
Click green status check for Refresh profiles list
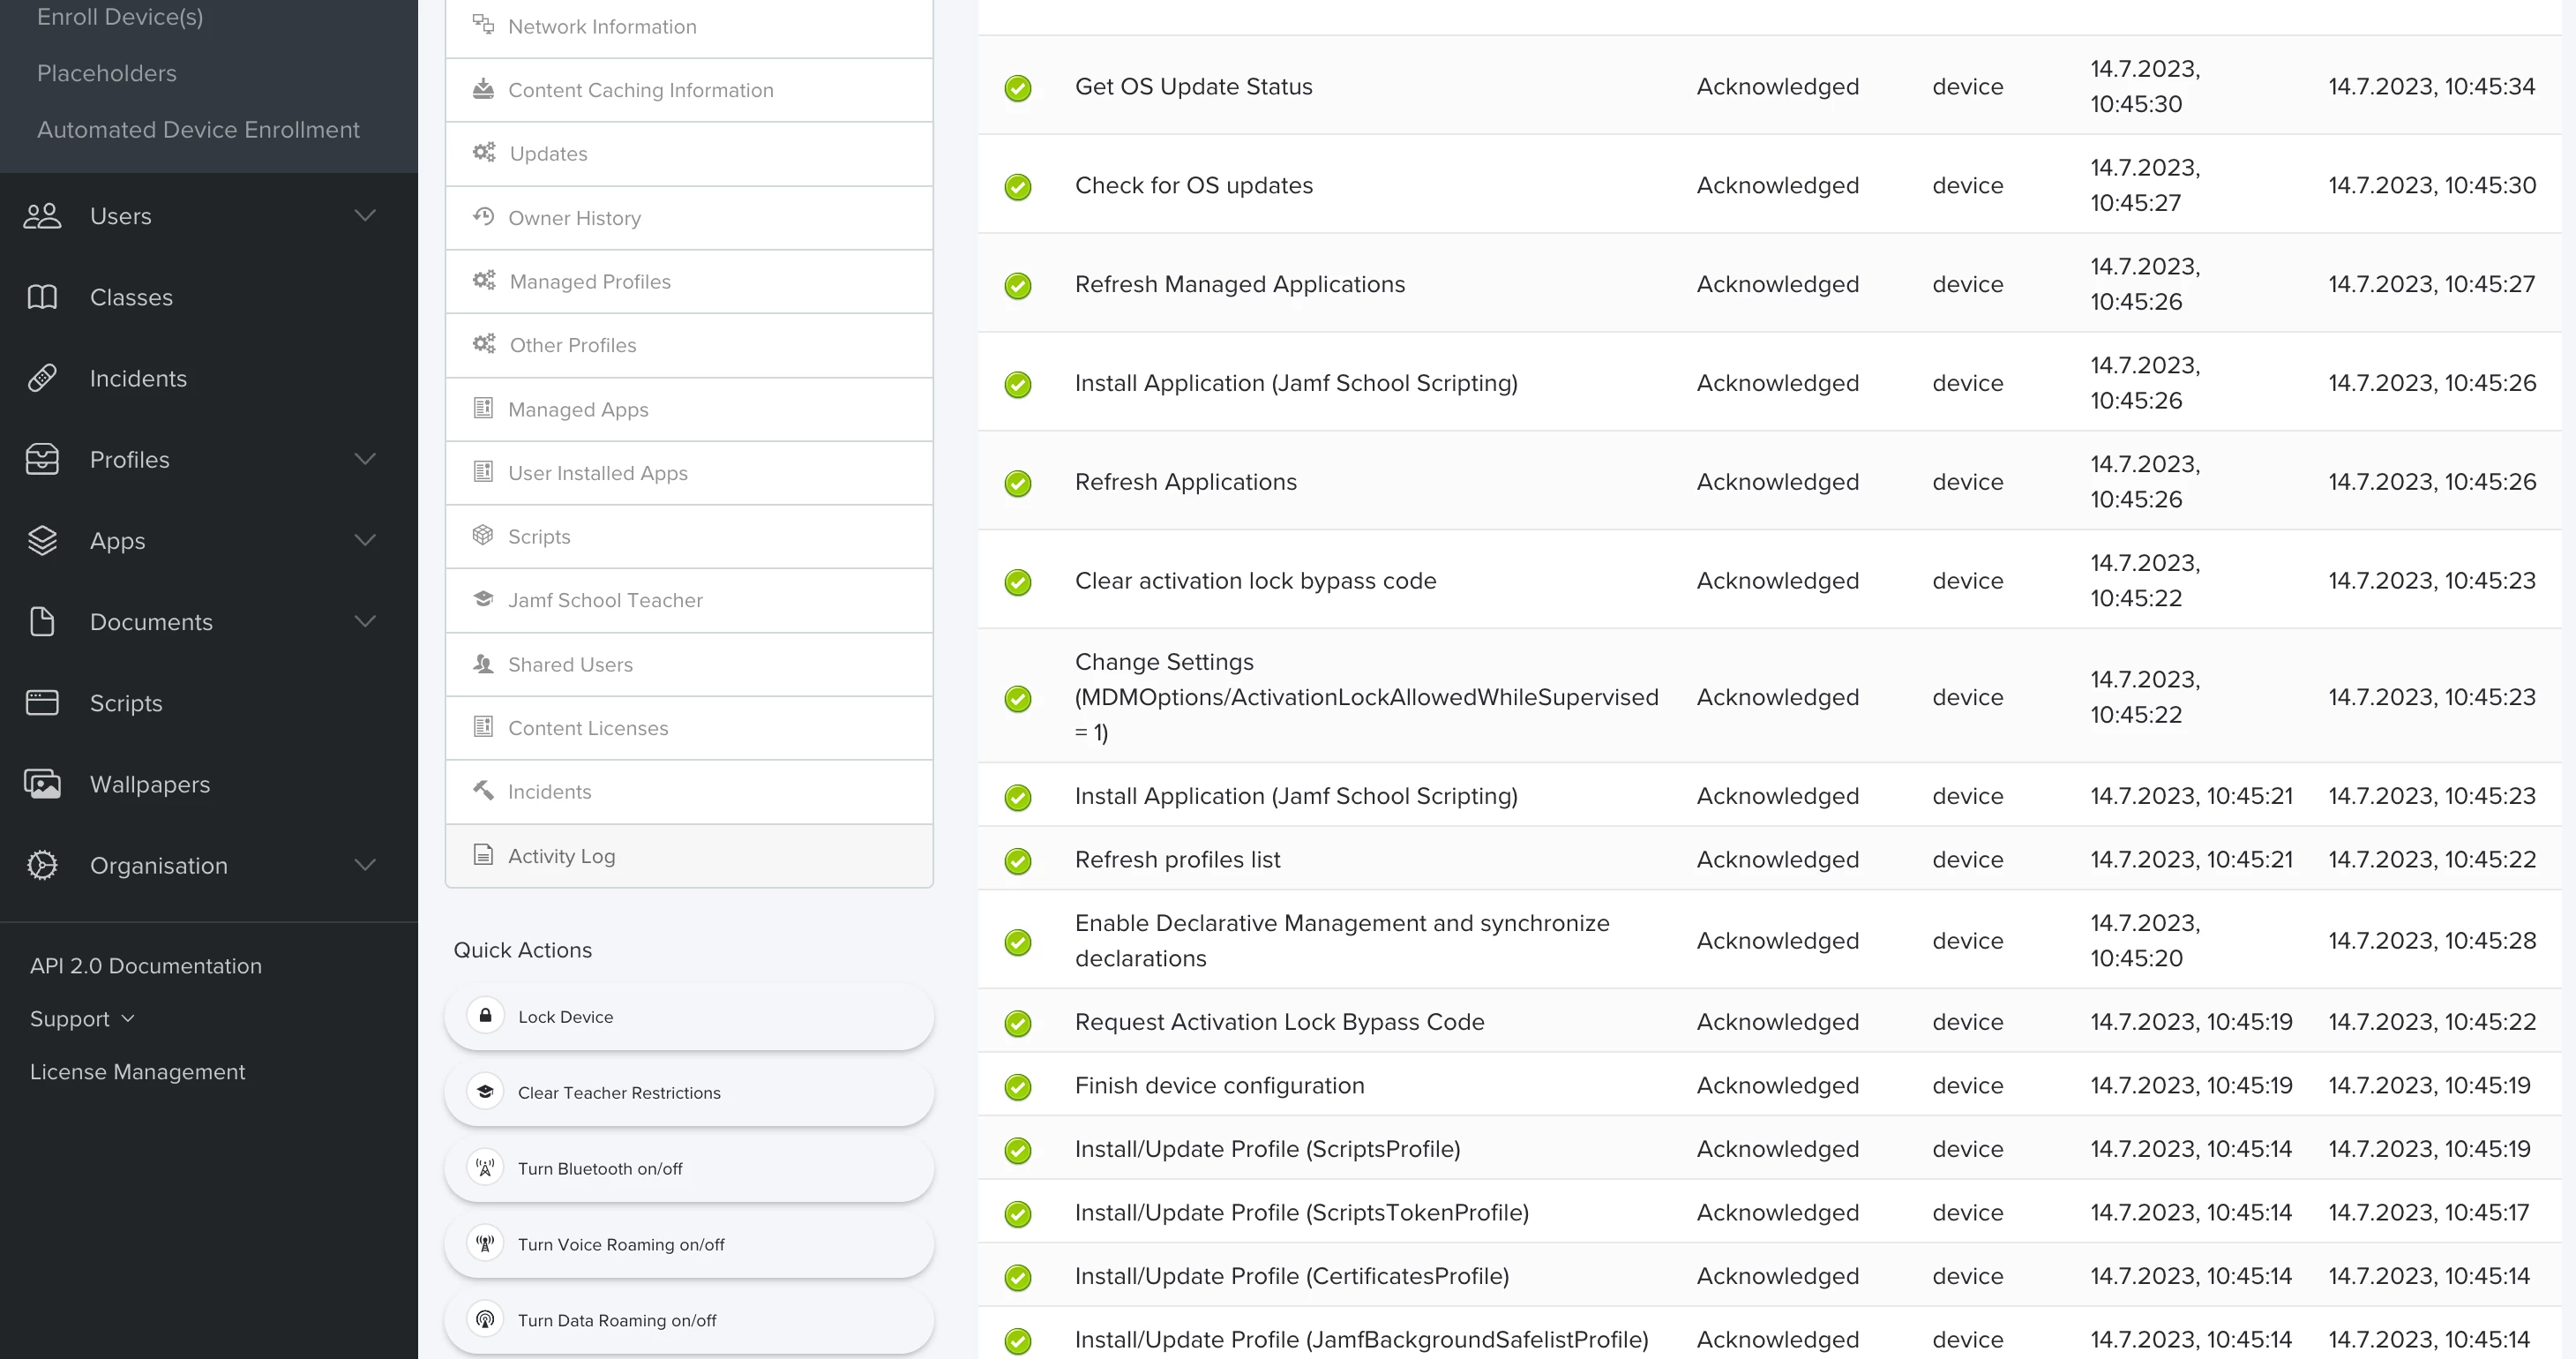point(1018,861)
